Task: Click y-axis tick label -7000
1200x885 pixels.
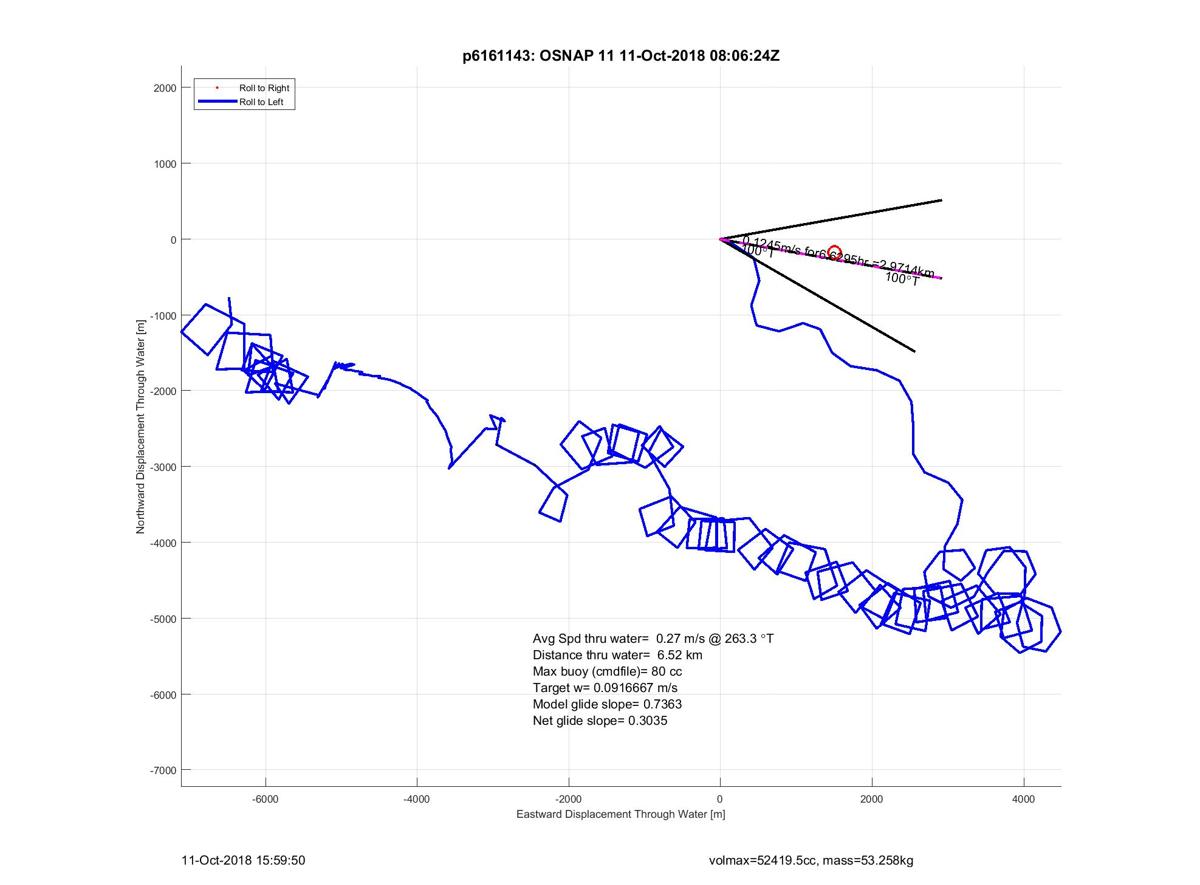Action: pyautogui.click(x=163, y=770)
